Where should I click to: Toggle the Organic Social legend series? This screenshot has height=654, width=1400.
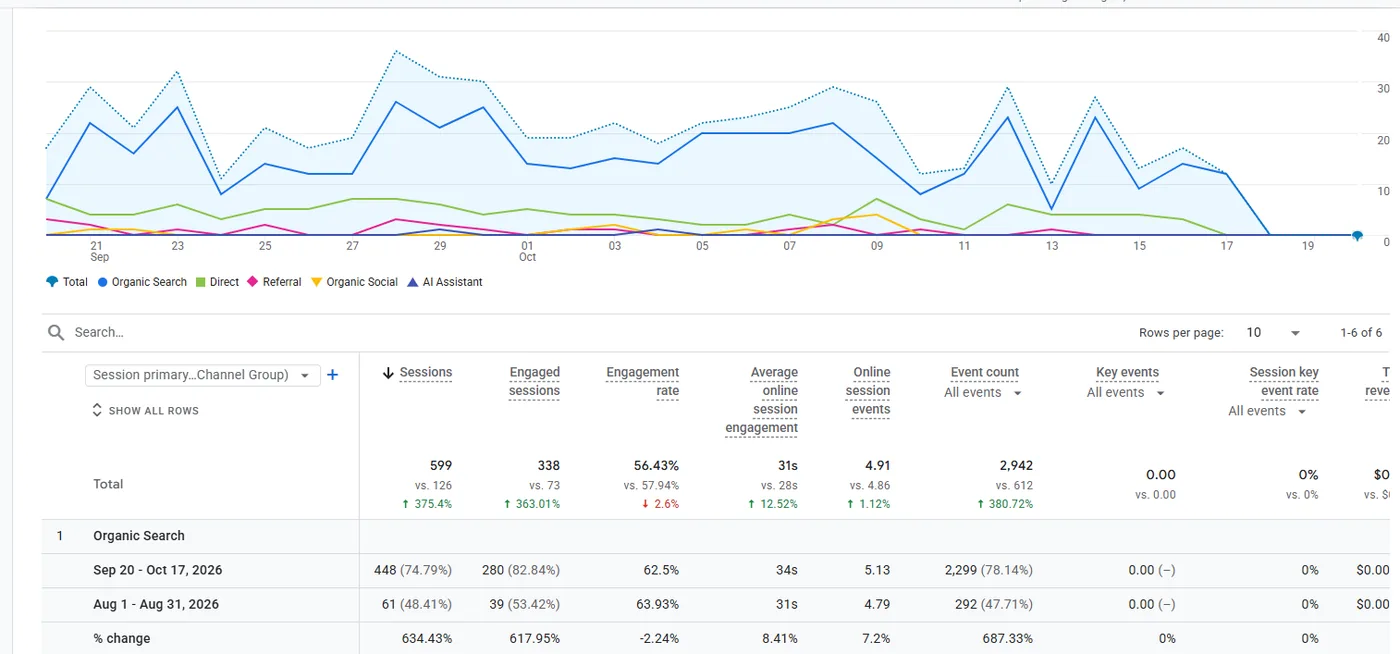click(355, 282)
